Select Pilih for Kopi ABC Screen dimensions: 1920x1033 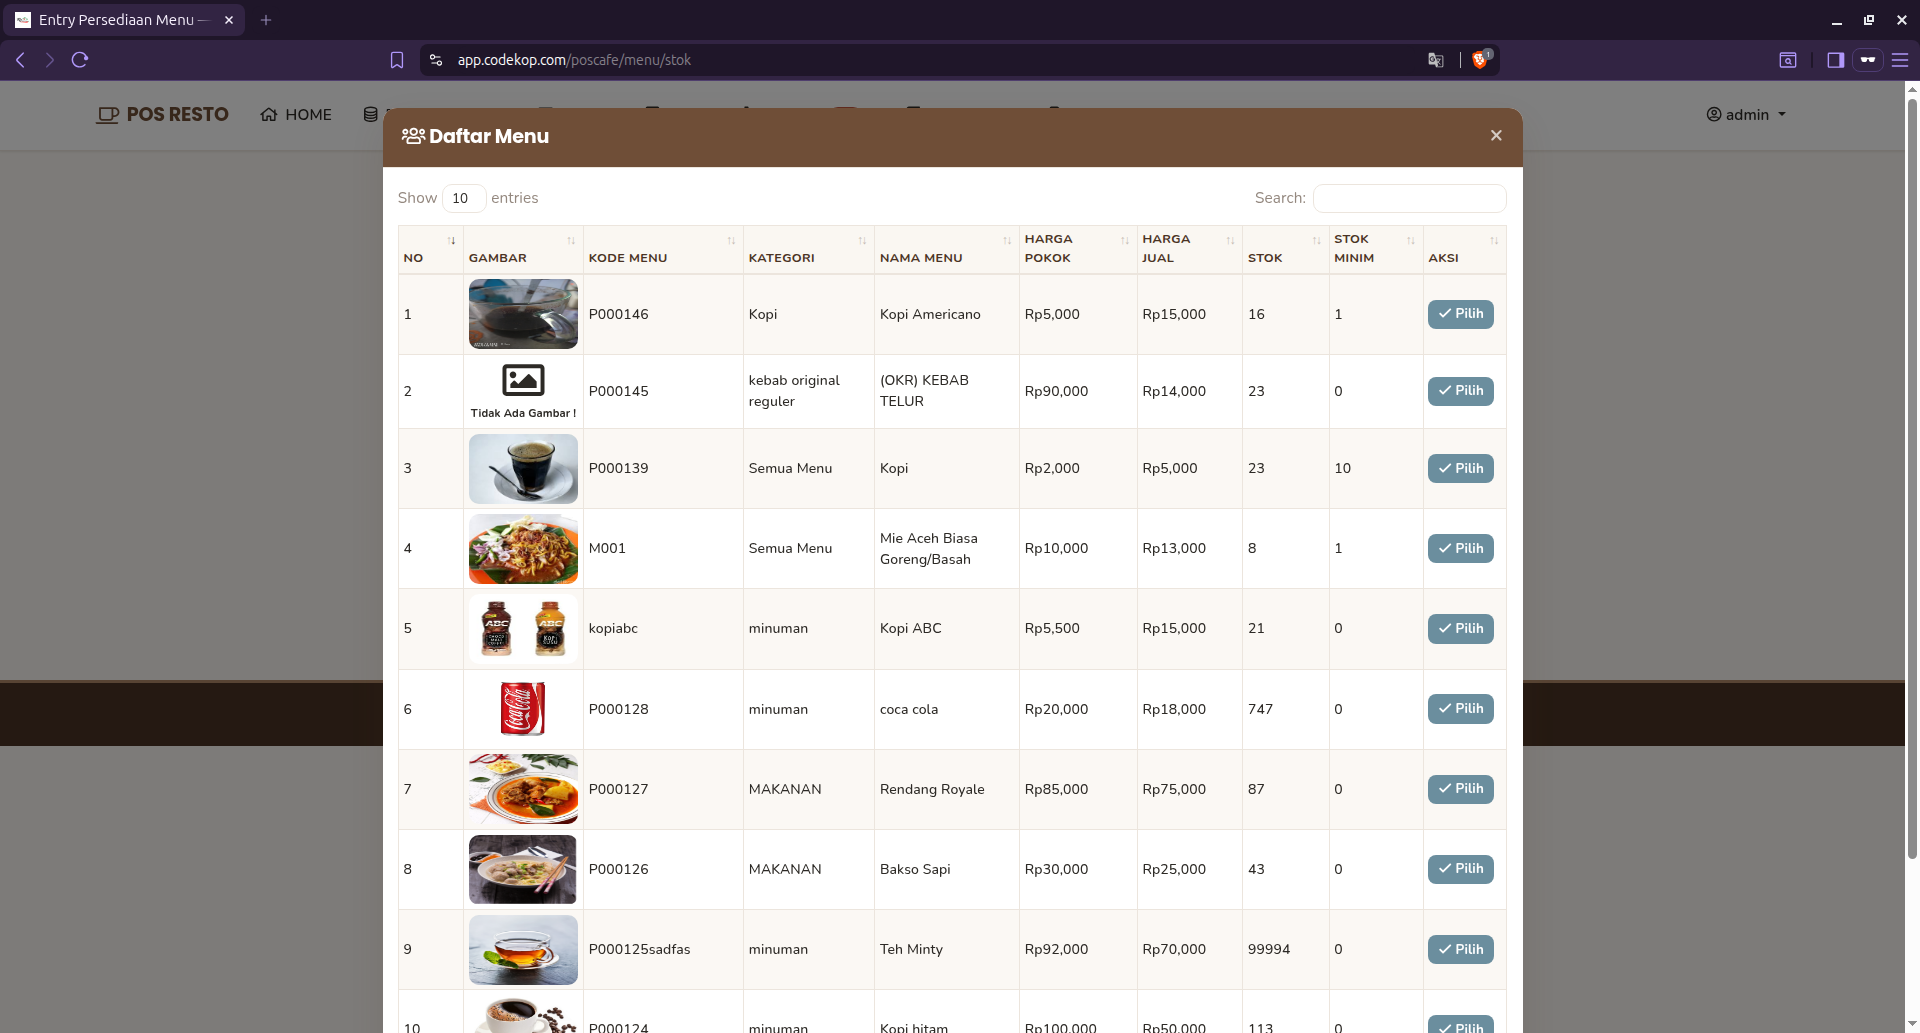click(1460, 628)
